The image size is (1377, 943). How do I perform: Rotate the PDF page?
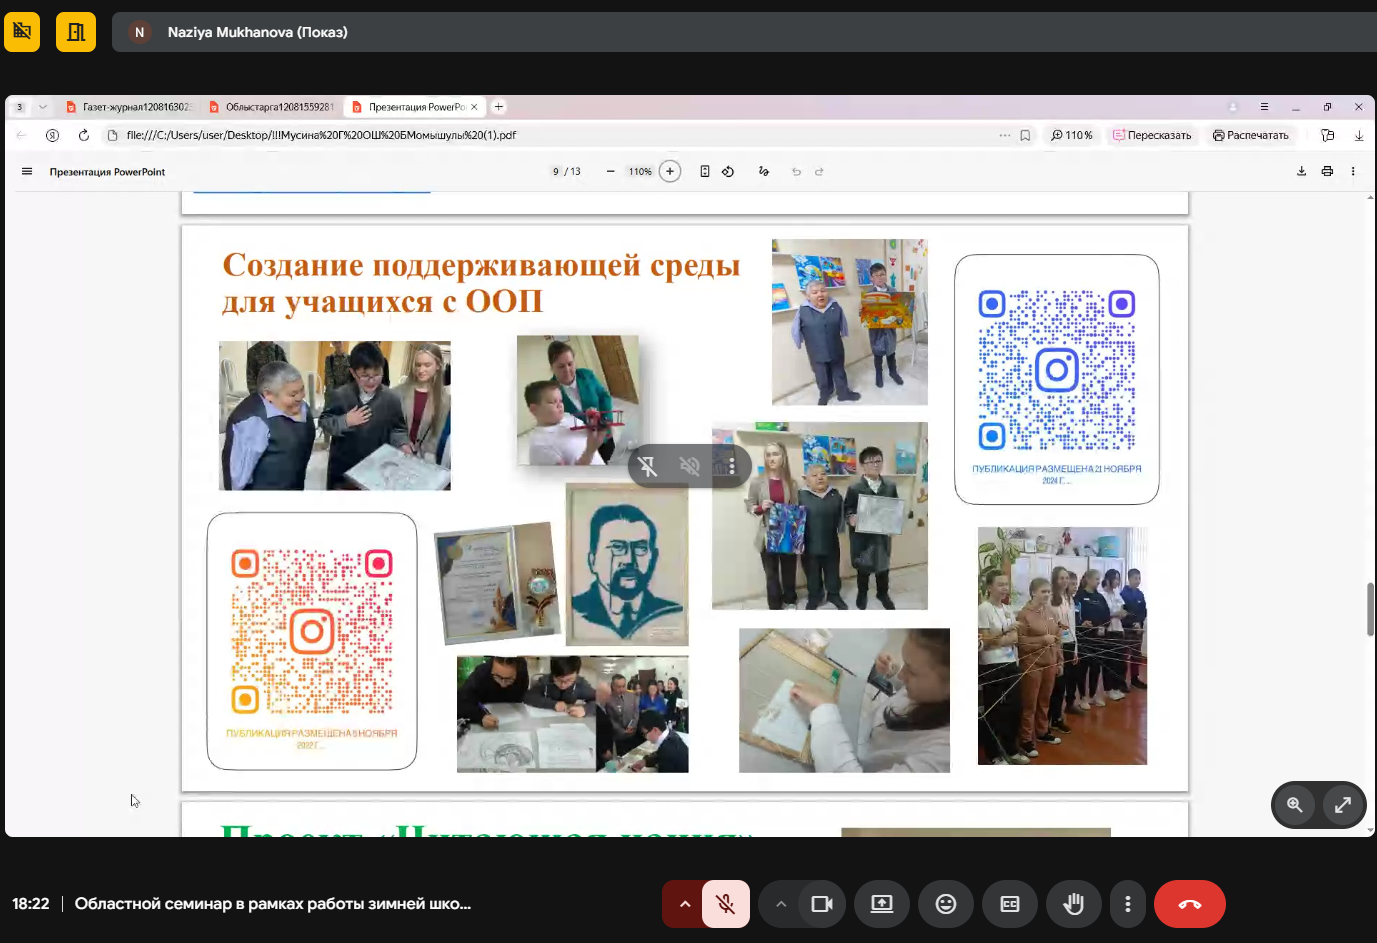click(x=728, y=172)
